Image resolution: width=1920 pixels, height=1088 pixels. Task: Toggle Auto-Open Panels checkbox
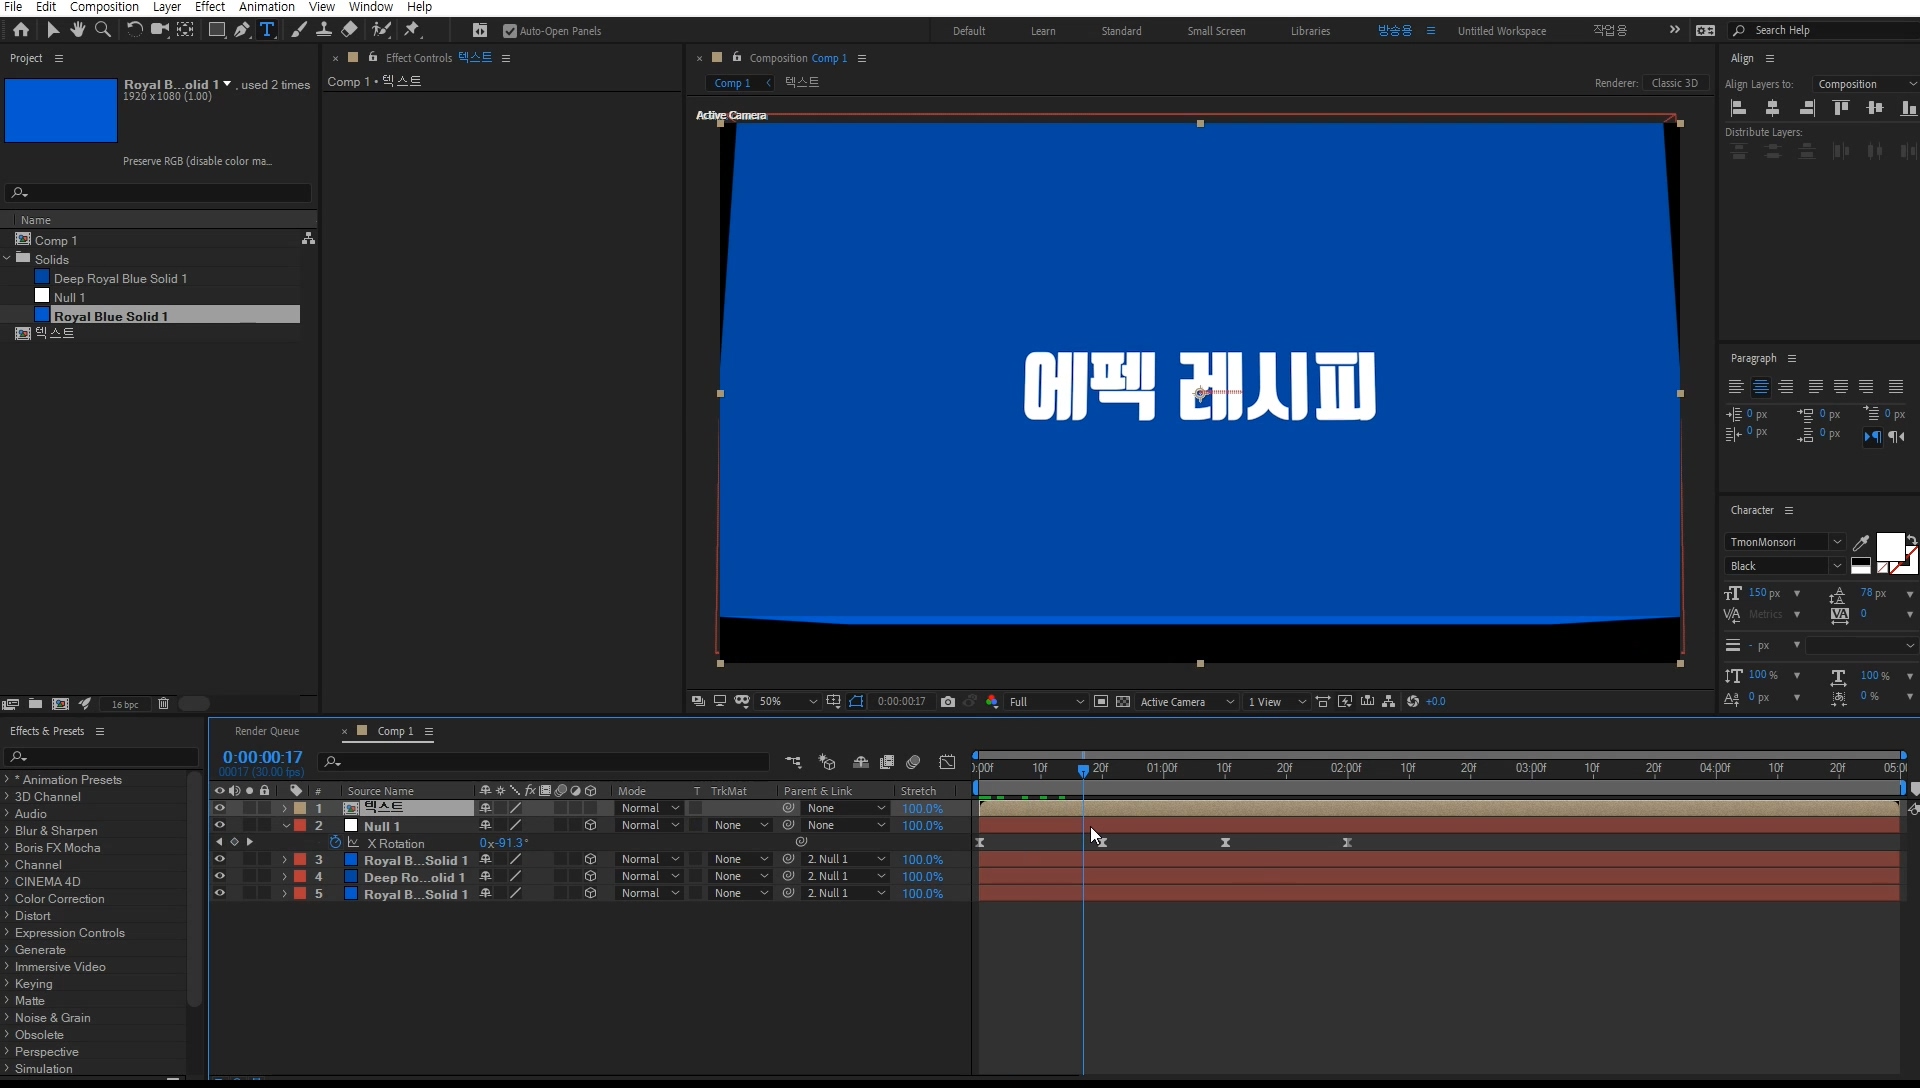[510, 31]
